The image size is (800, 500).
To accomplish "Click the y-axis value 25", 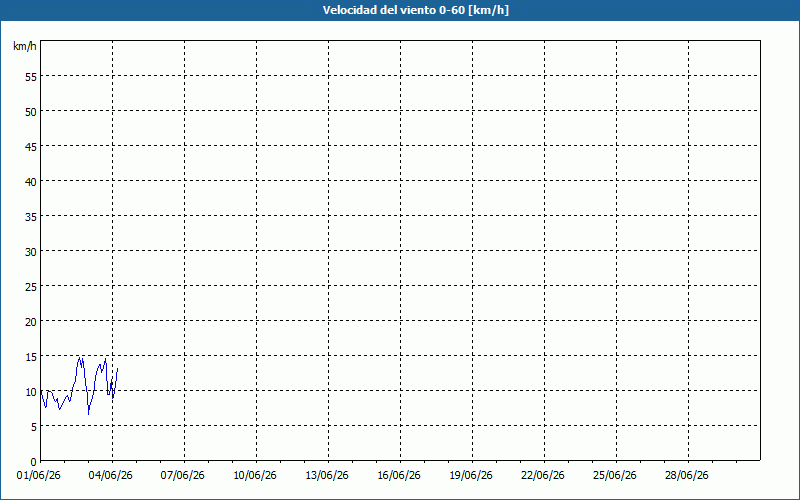I will (31, 287).
